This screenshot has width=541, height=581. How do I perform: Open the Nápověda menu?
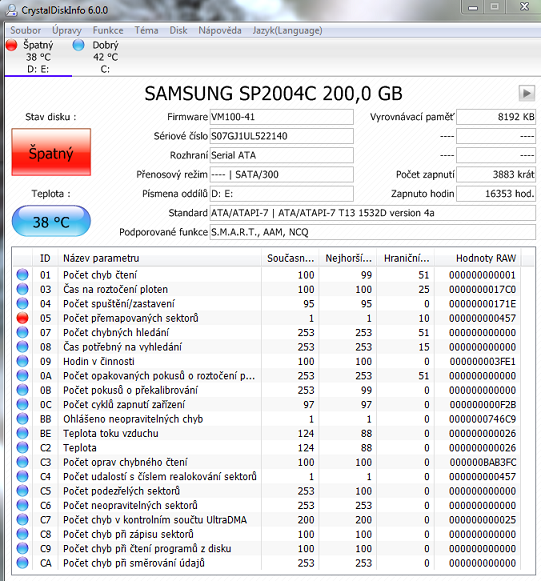pos(220,30)
